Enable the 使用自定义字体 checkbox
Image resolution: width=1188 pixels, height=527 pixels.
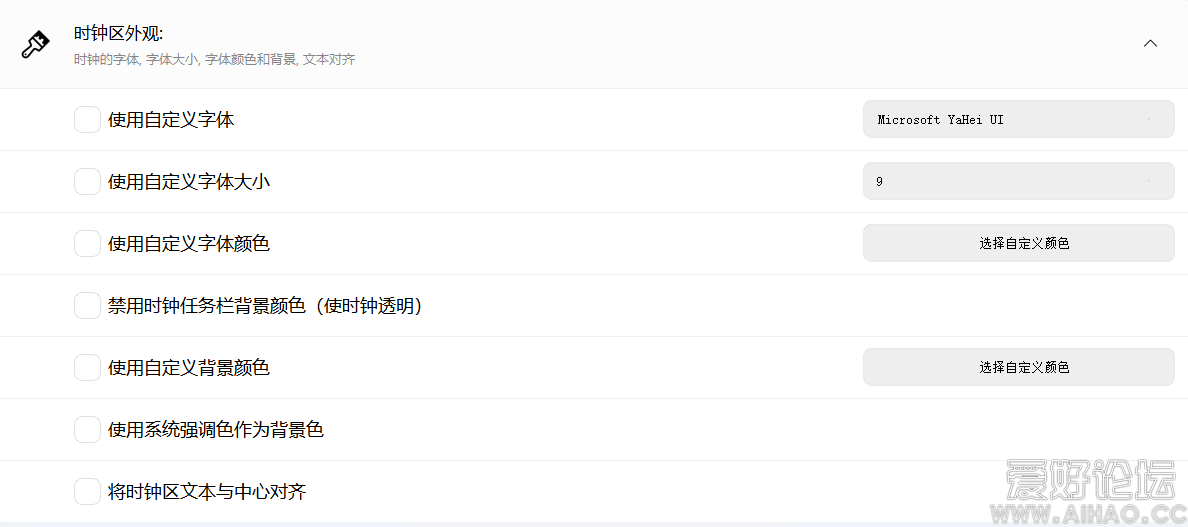pyautogui.click(x=87, y=120)
